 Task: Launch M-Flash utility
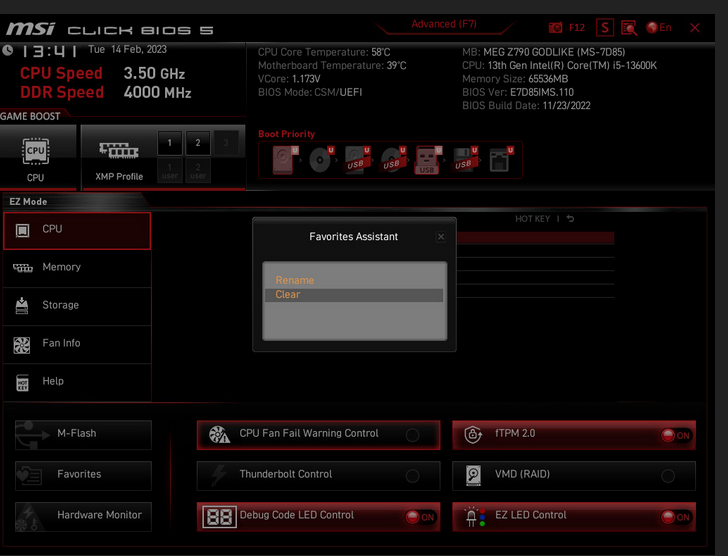83,435
